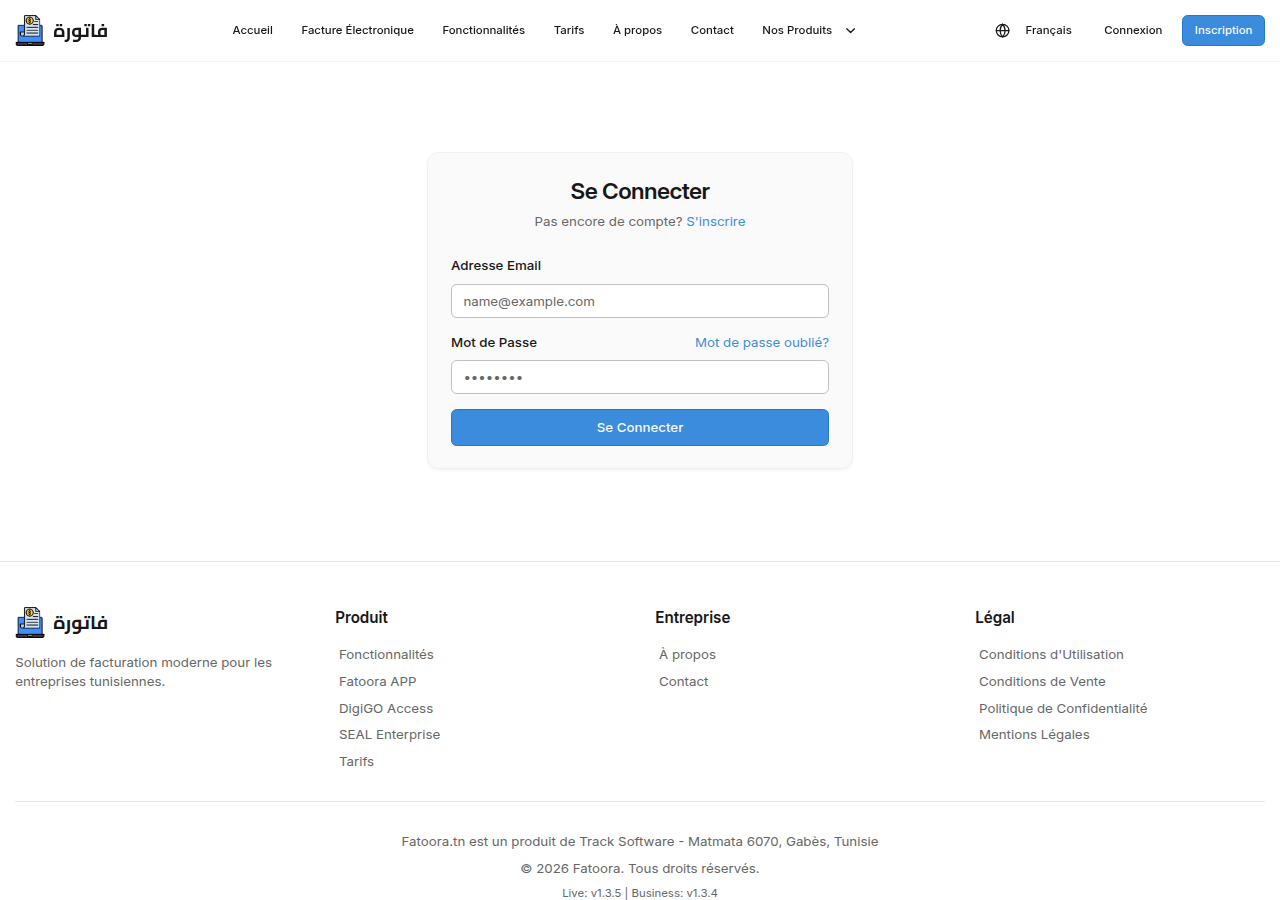The image size is (1280, 900).
Task: Select the Mot de Passe field
Action: 639,377
